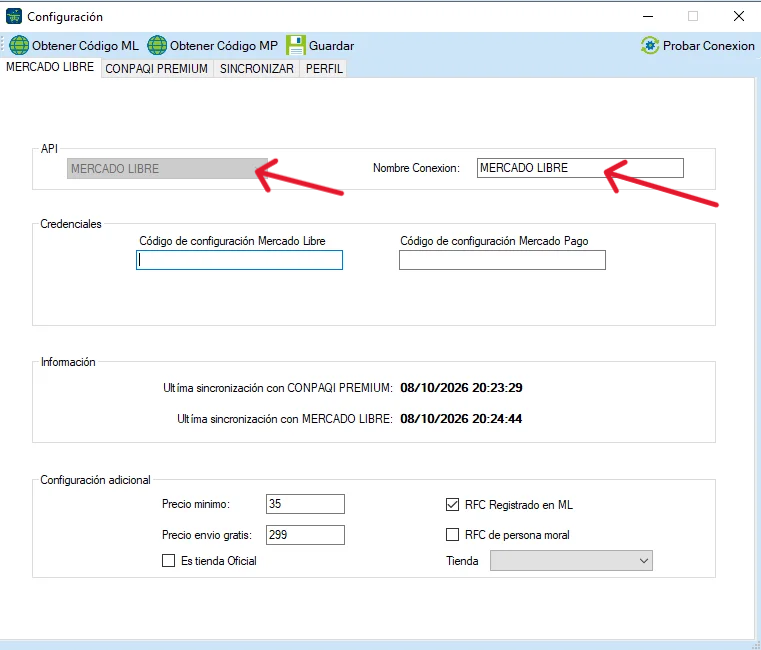The width and height of the screenshot is (761, 650).
Task: Click the Tienda label
Action: 462,561
